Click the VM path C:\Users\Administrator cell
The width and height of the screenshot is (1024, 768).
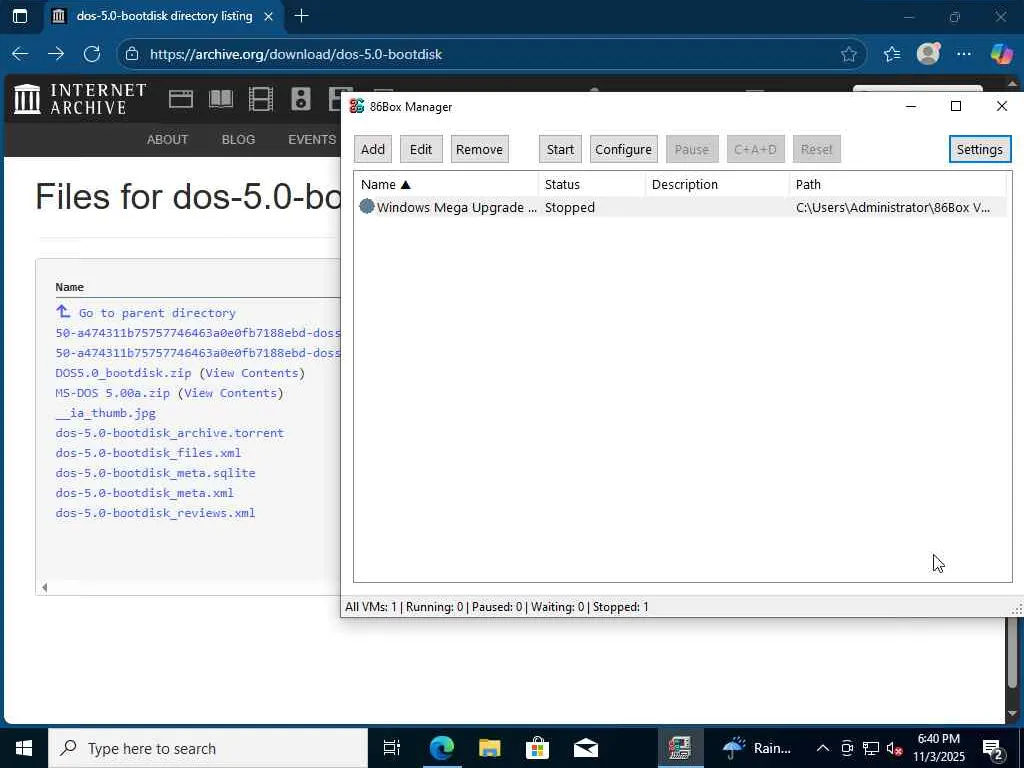tap(893, 207)
